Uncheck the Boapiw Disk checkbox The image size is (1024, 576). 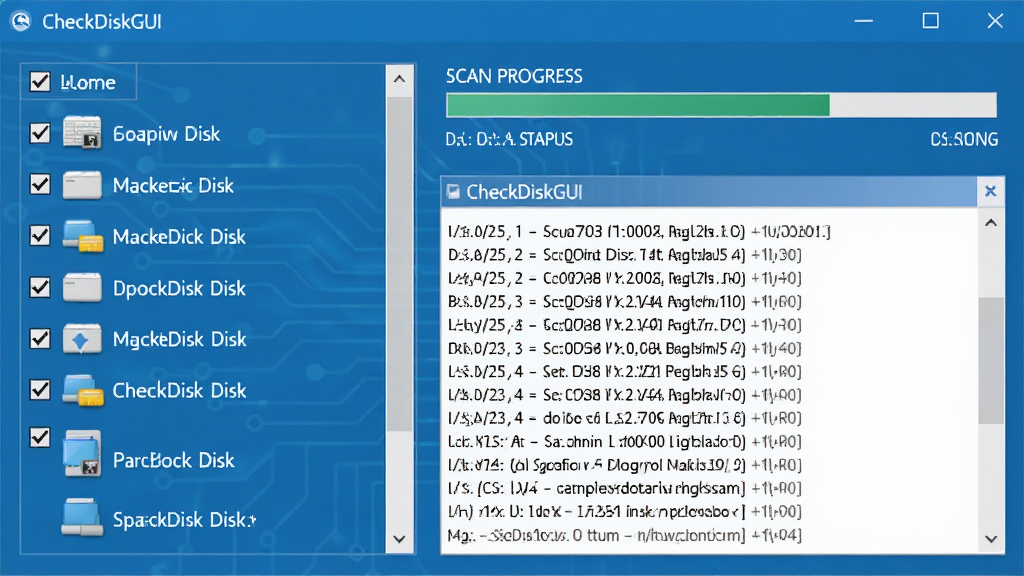[40, 133]
